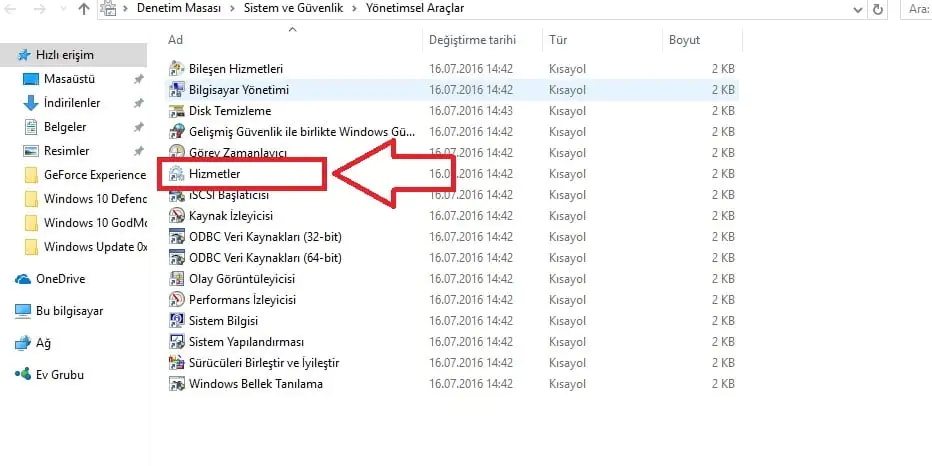Expand the chevron after Sistem ve Güvenlik
This screenshot has width=932, height=466.
[x=354, y=8]
